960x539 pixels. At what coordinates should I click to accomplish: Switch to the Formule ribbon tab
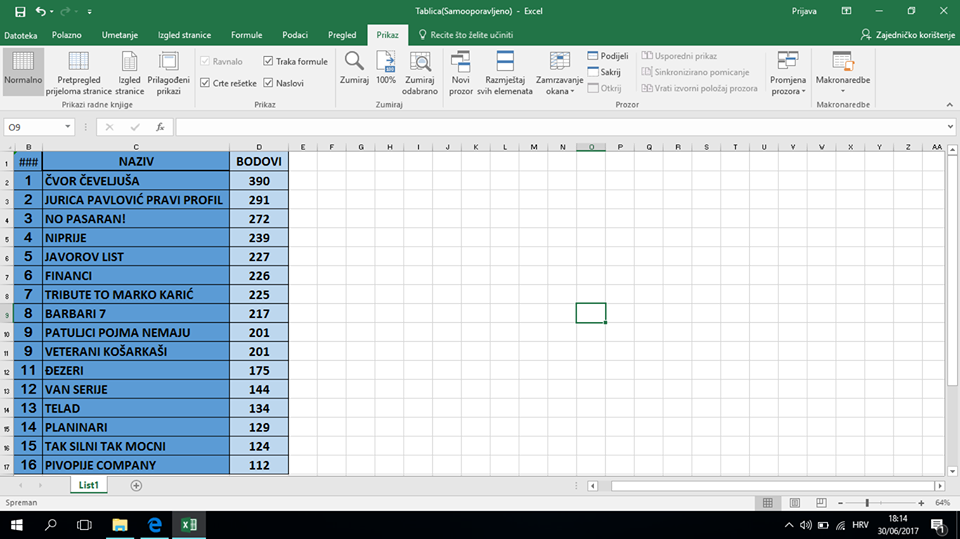click(246, 35)
